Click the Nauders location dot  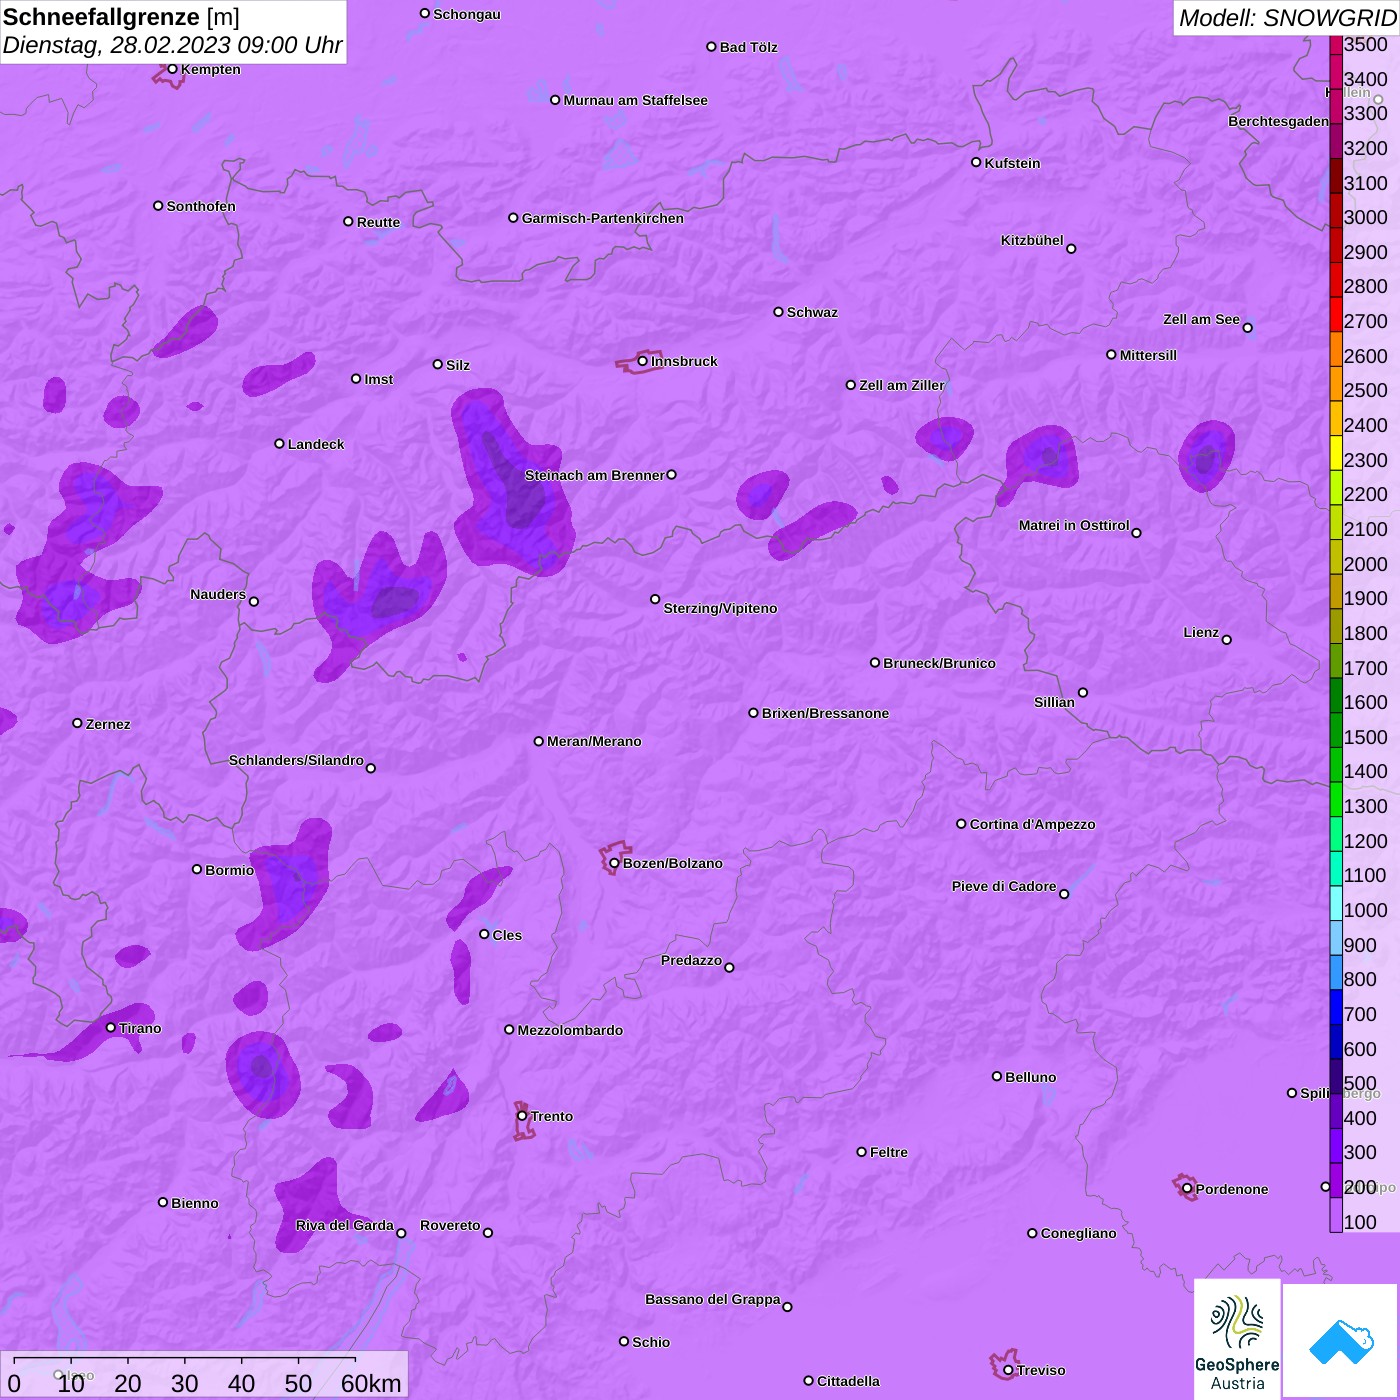pos(254,601)
